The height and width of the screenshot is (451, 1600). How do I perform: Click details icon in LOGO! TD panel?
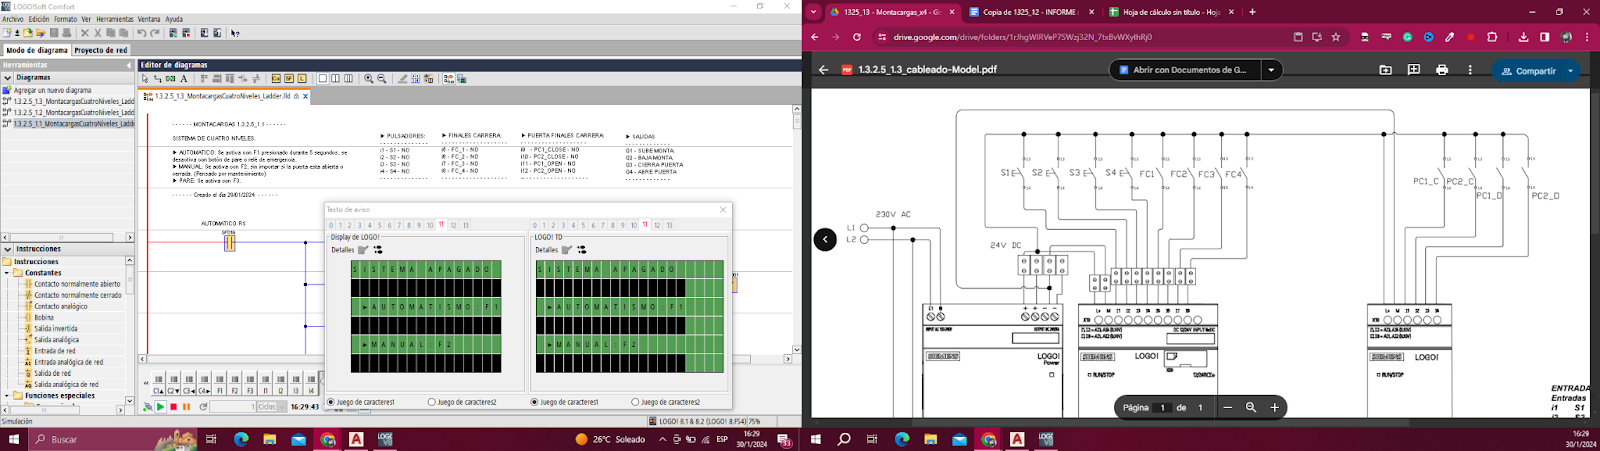click(567, 250)
